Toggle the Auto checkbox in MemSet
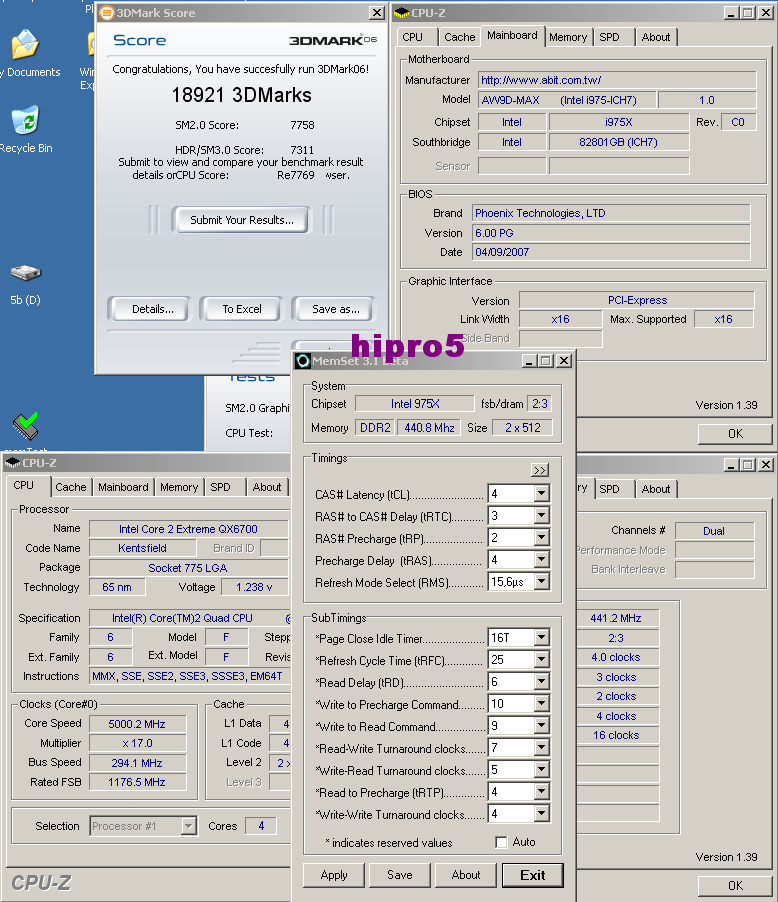778x902 pixels. (501, 842)
